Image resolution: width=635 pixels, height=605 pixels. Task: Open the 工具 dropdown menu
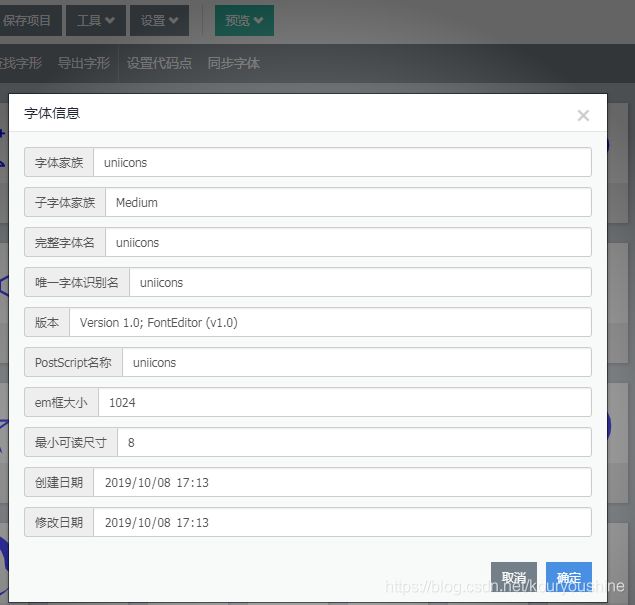(x=96, y=20)
